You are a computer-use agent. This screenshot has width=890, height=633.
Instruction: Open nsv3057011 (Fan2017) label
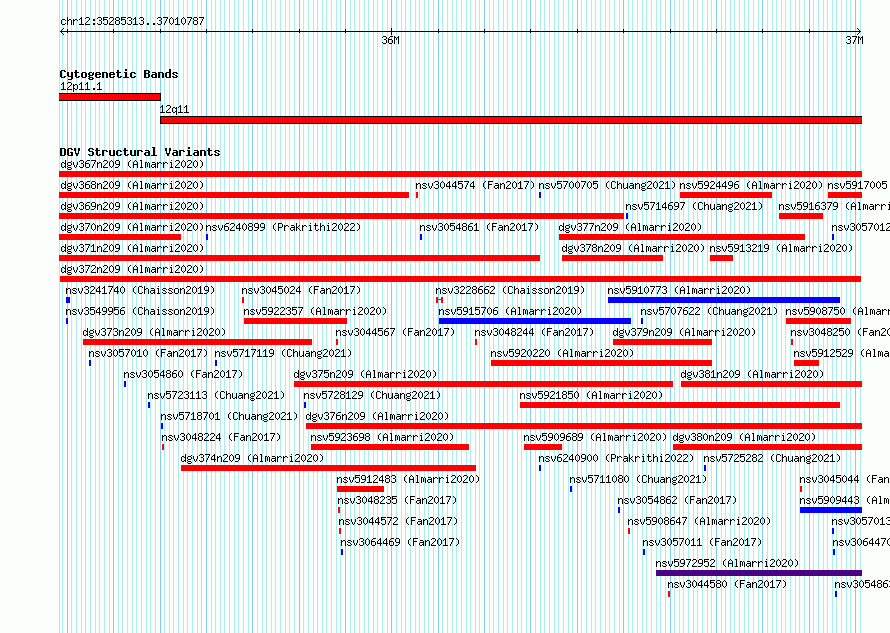click(702, 542)
